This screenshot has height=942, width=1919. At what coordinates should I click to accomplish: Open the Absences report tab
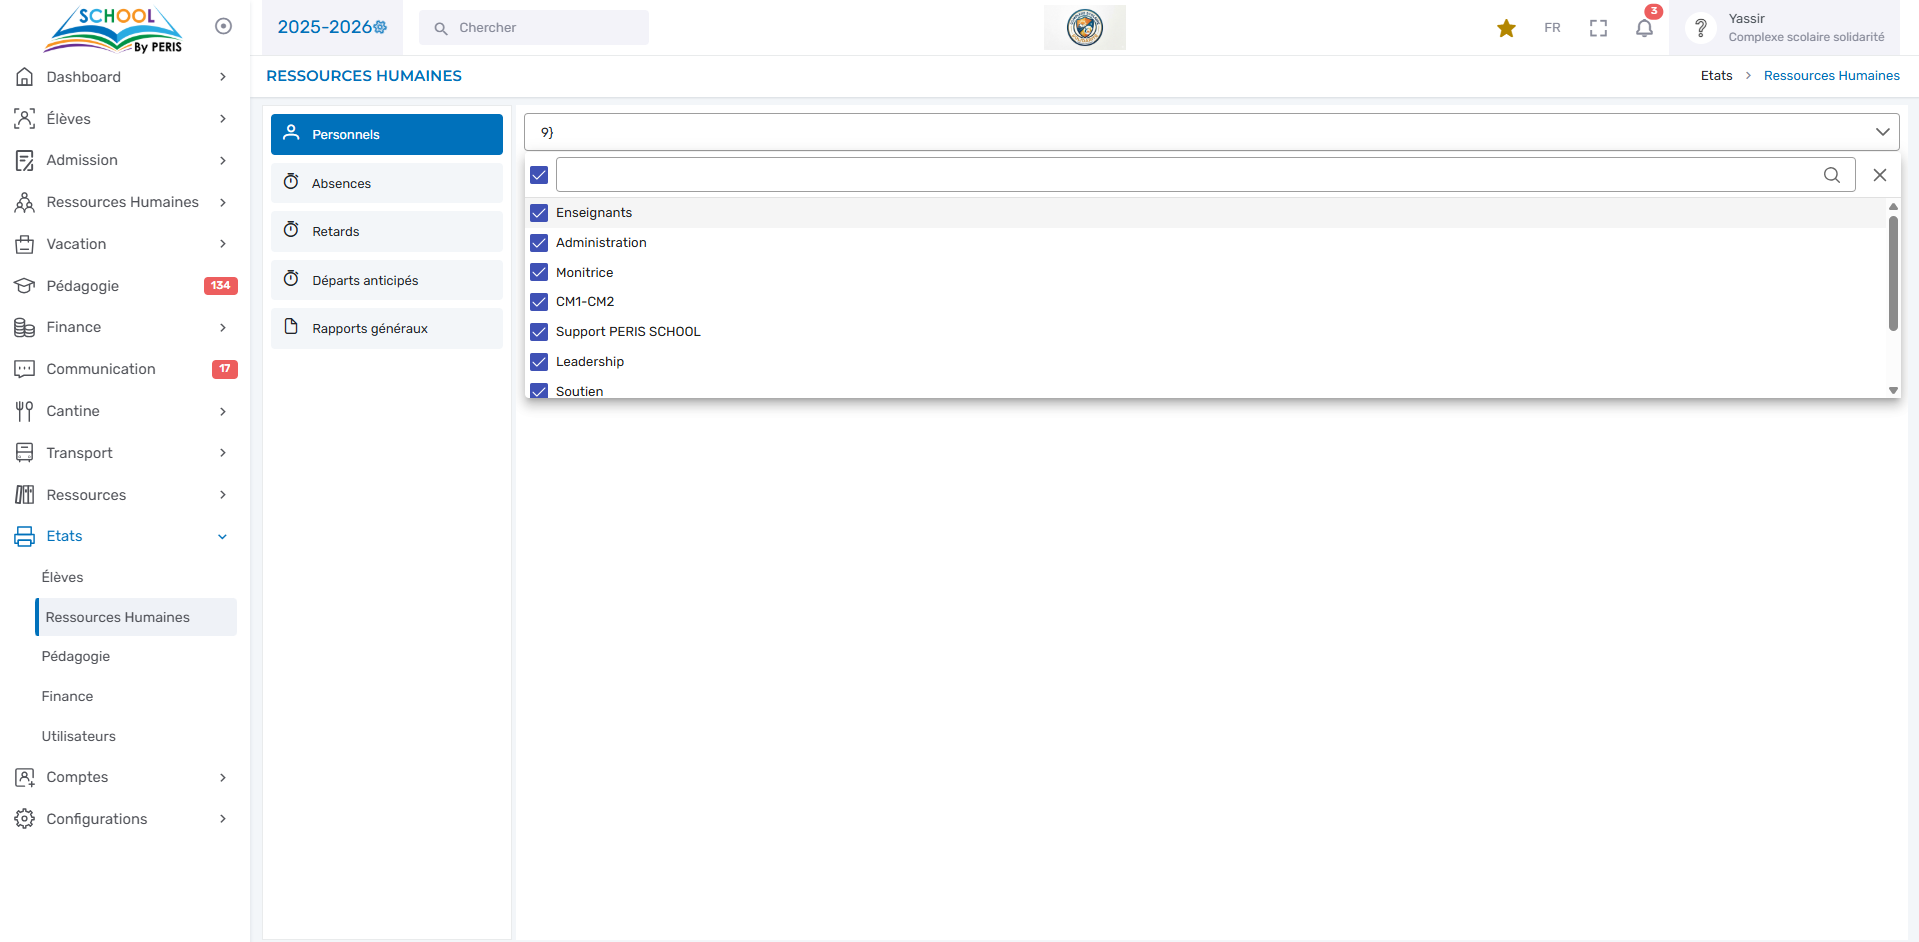(386, 183)
